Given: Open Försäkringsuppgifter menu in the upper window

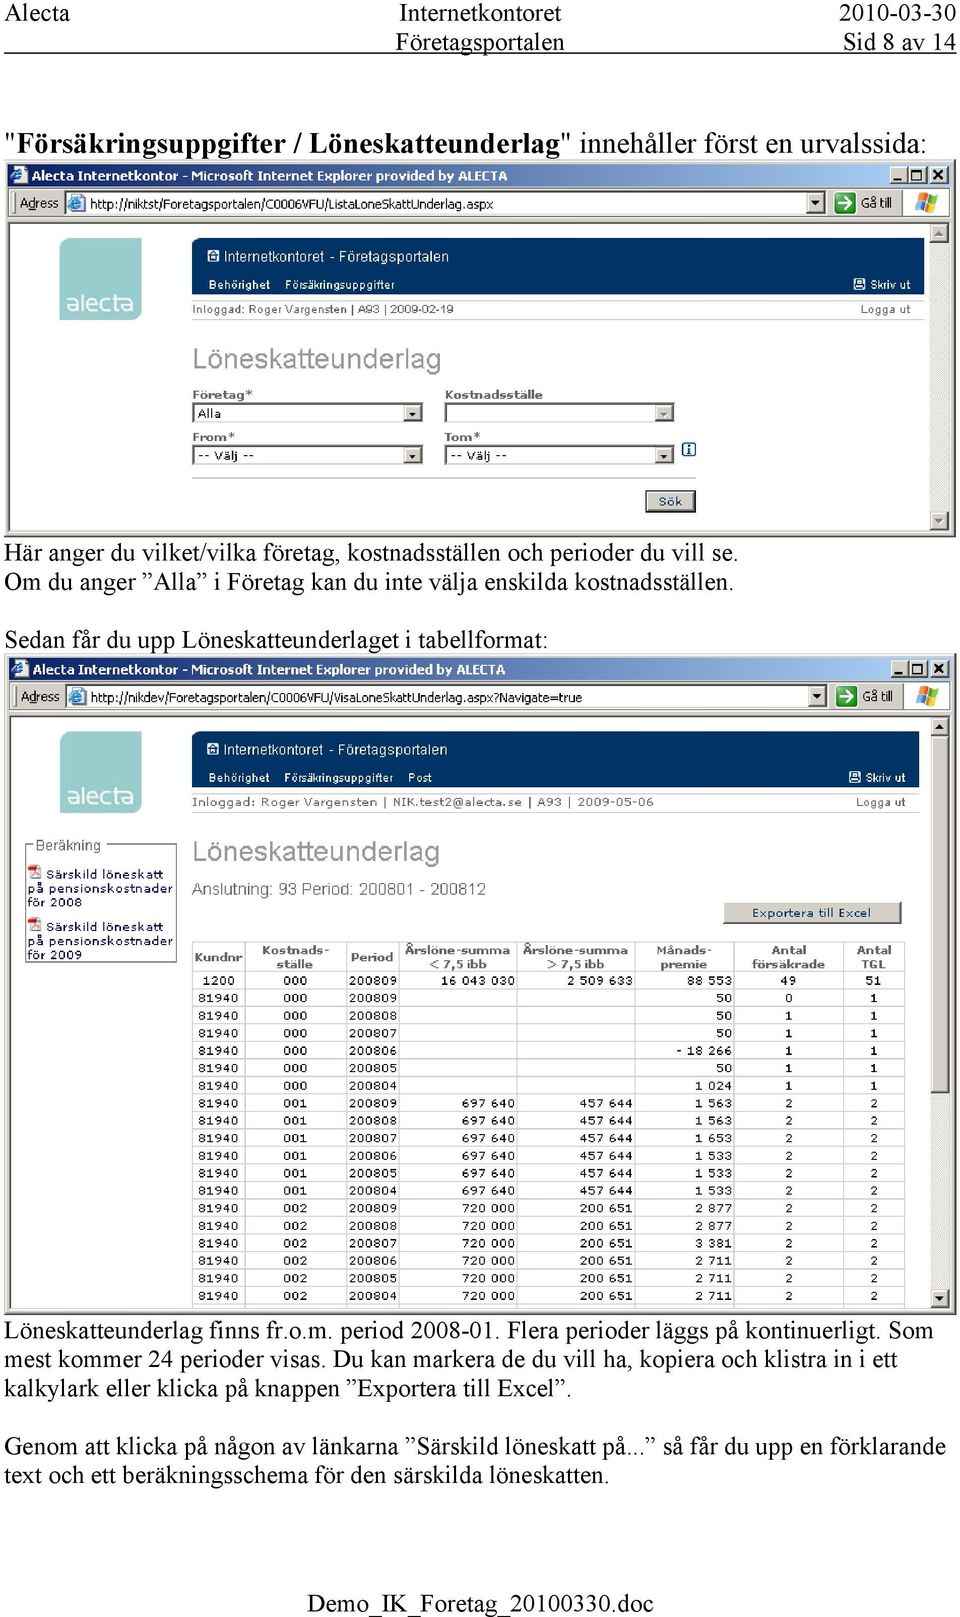Looking at the screenshot, I should pos(340,285).
